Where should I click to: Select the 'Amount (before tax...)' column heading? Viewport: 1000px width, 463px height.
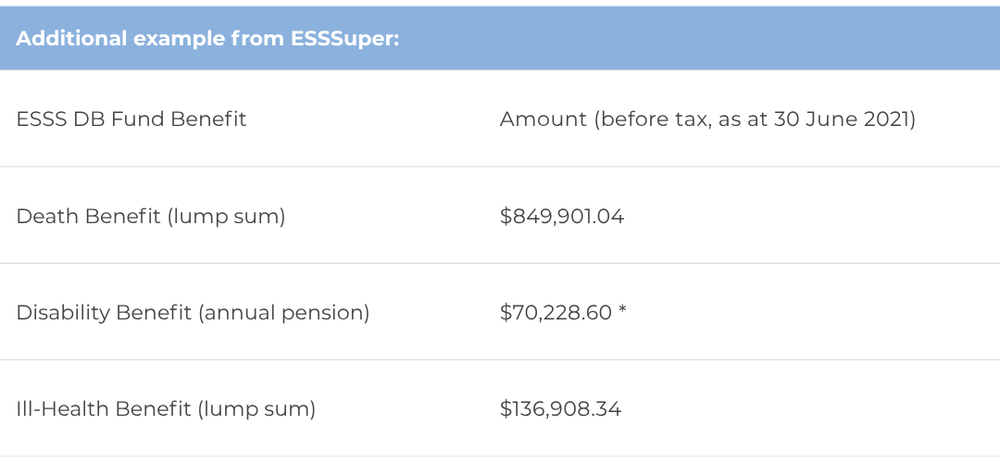(x=707, y=119)
